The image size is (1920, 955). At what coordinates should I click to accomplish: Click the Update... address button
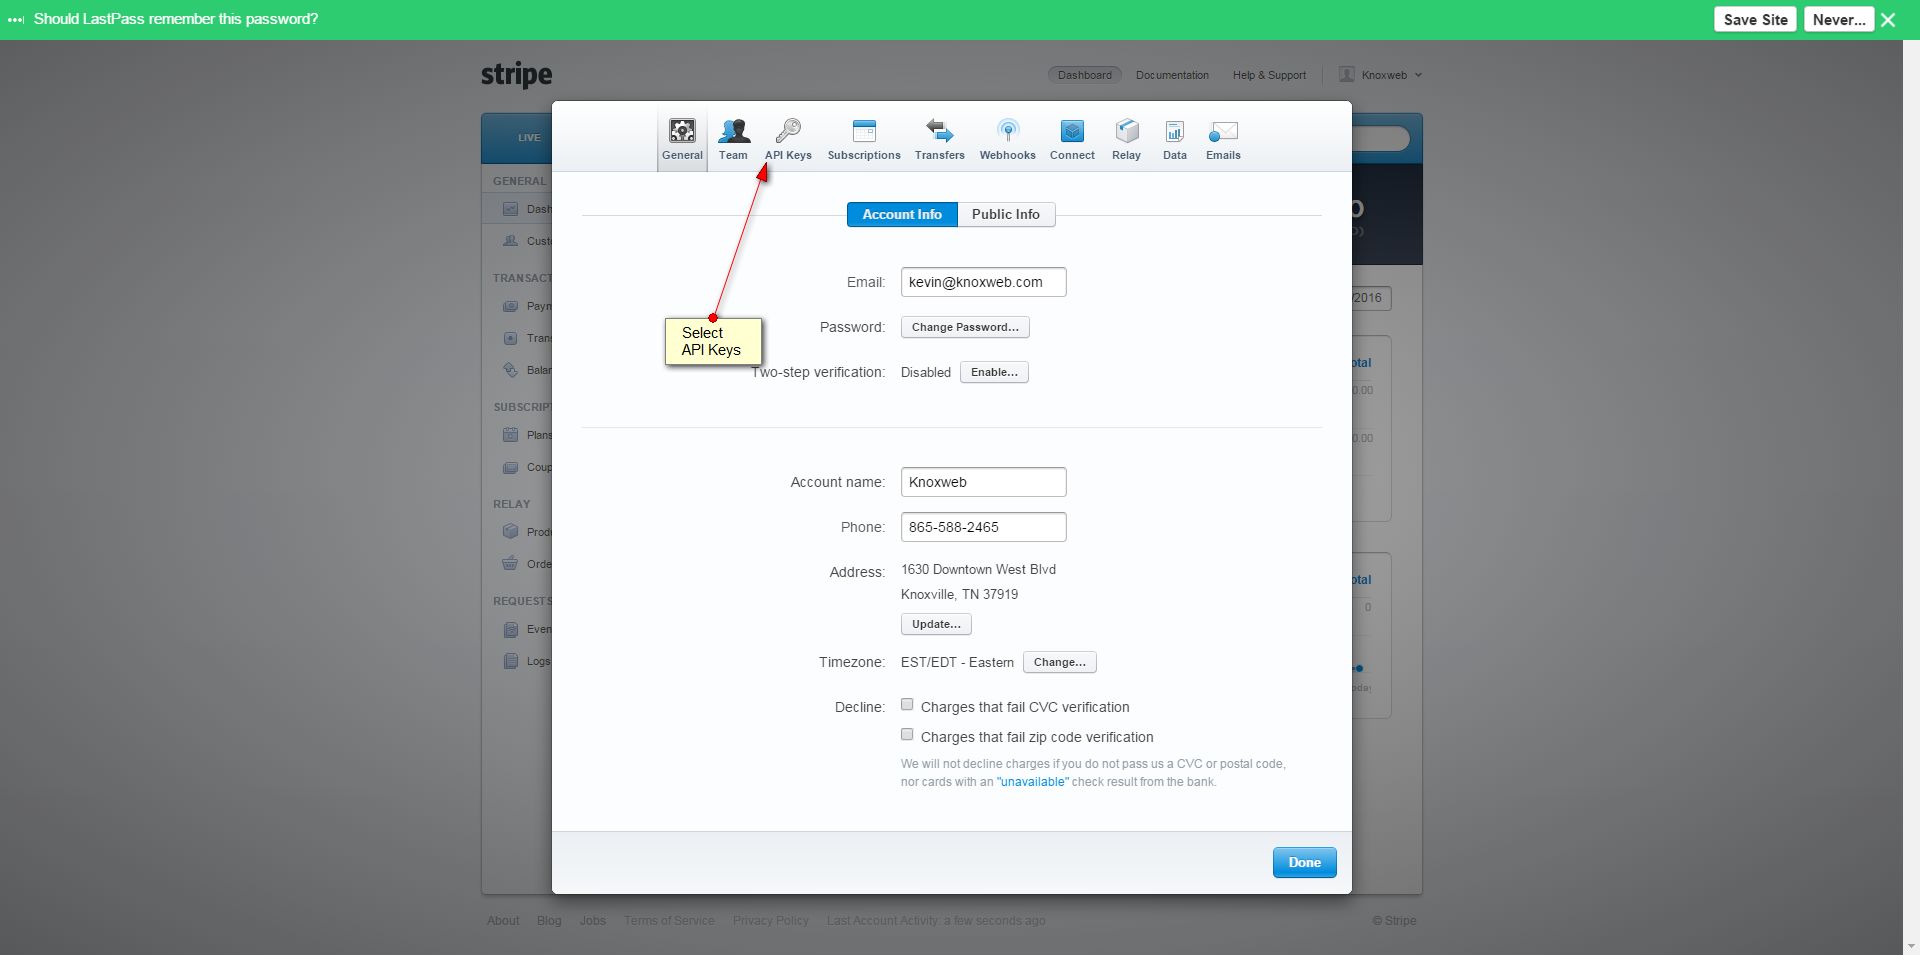pos(936,624)
